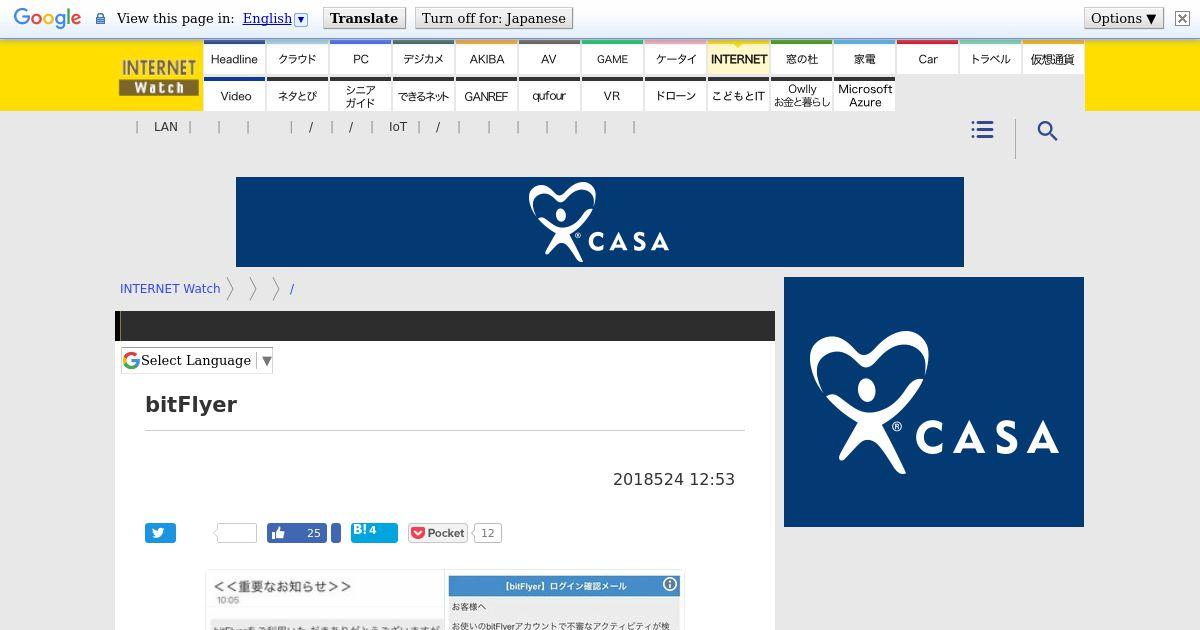Open the GAME tab

[x=612, y=59]
